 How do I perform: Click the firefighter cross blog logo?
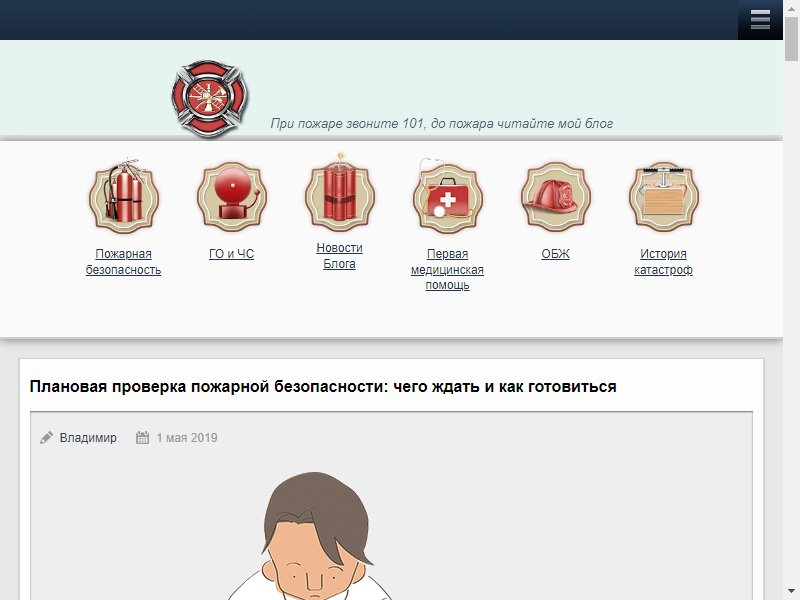210,99
